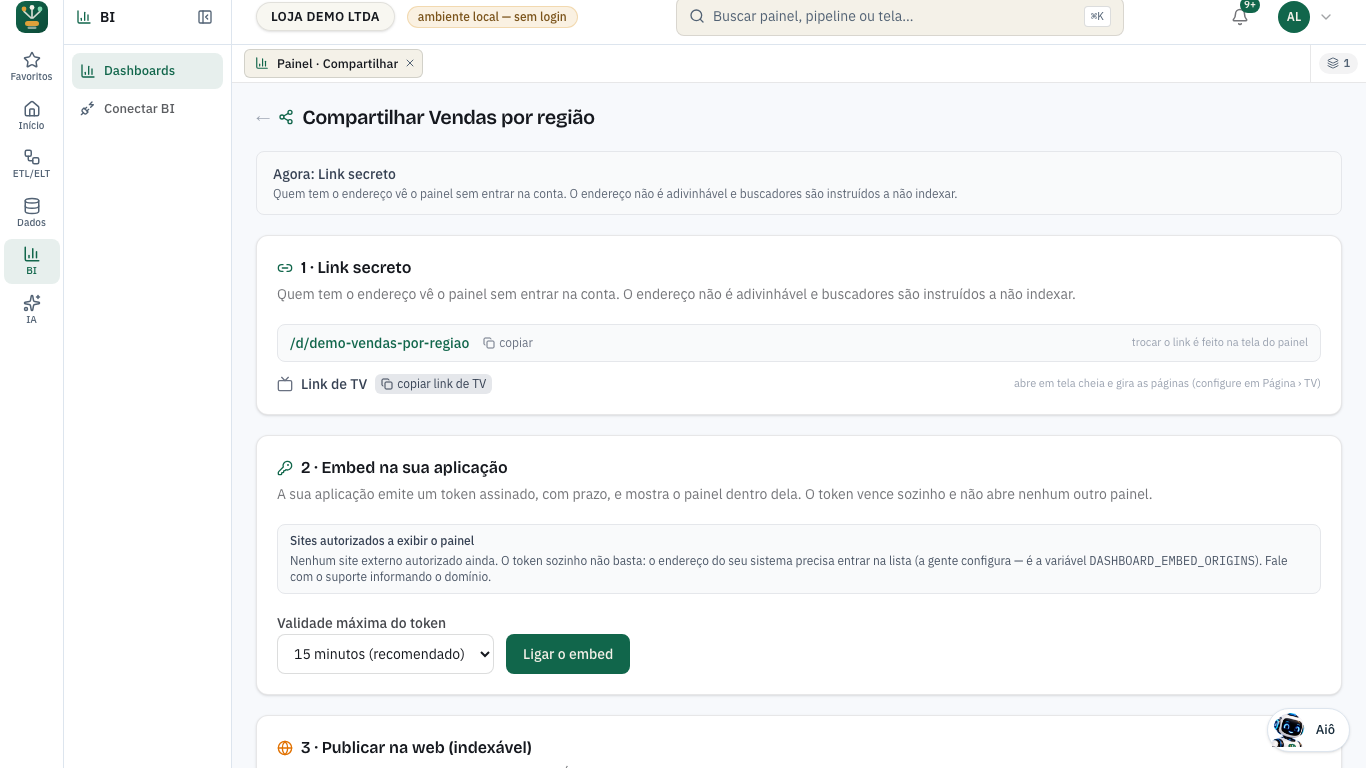Click the LOJA DEMO LTDA company button

click(325, 17)
